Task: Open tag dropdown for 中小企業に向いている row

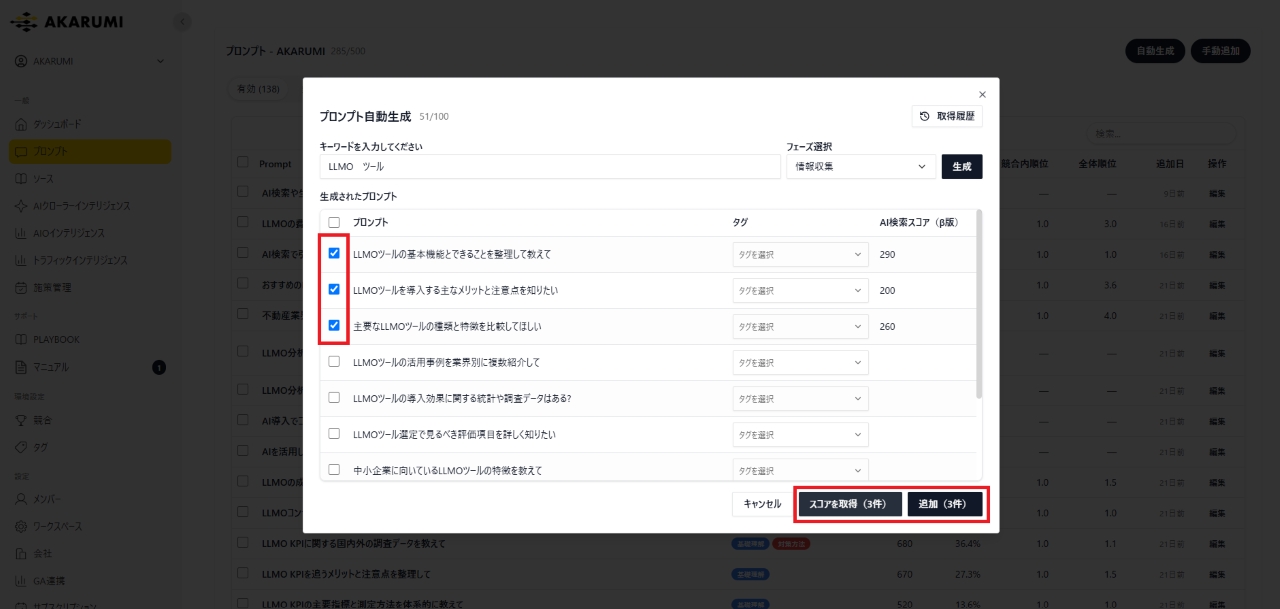Action: (x=800, y=469)
